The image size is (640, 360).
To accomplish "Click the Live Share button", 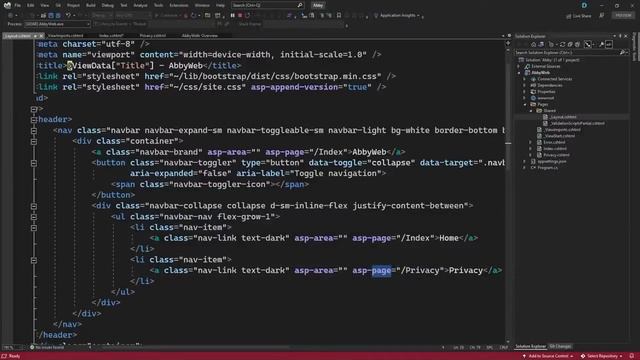I will point(579,16).
